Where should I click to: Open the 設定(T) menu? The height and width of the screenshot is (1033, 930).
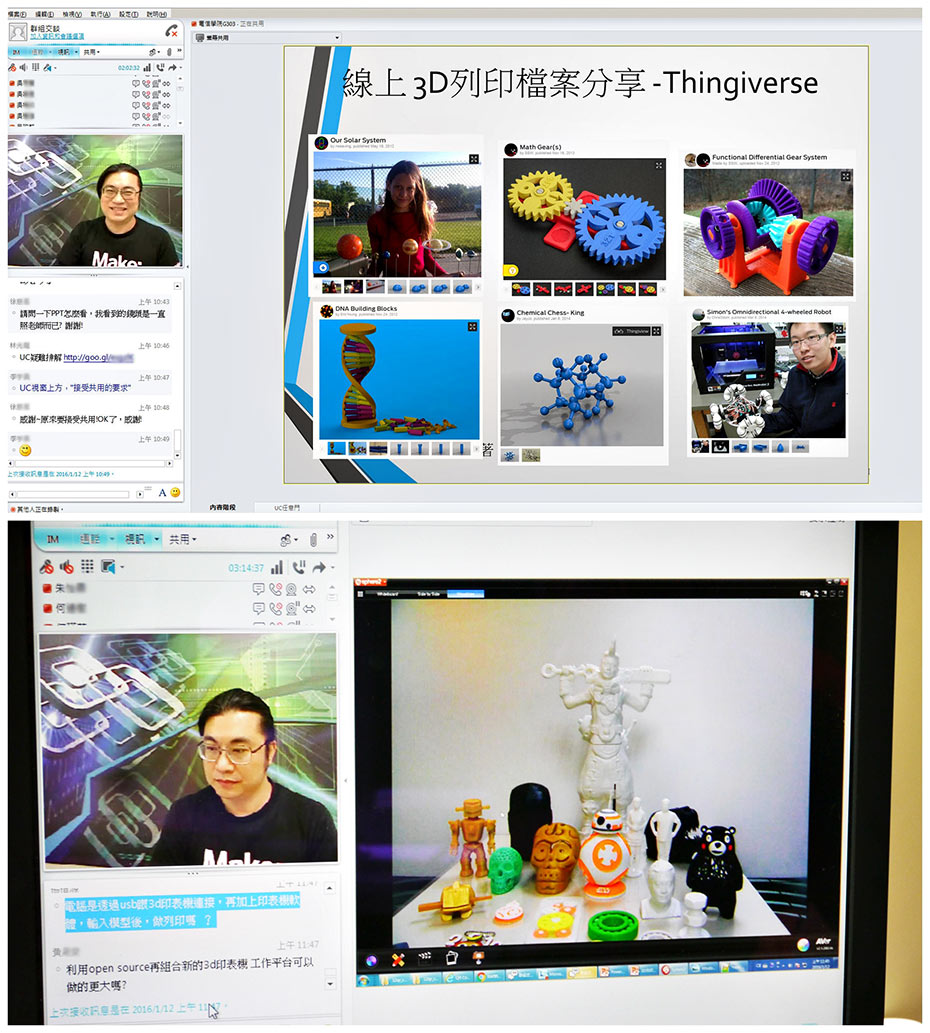tap(128, 14)
